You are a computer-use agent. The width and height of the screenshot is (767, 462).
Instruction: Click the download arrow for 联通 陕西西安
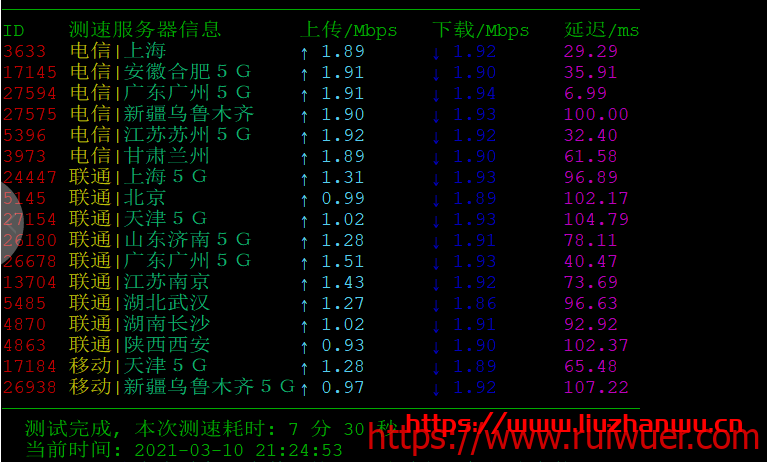click(x=437, y=345)
